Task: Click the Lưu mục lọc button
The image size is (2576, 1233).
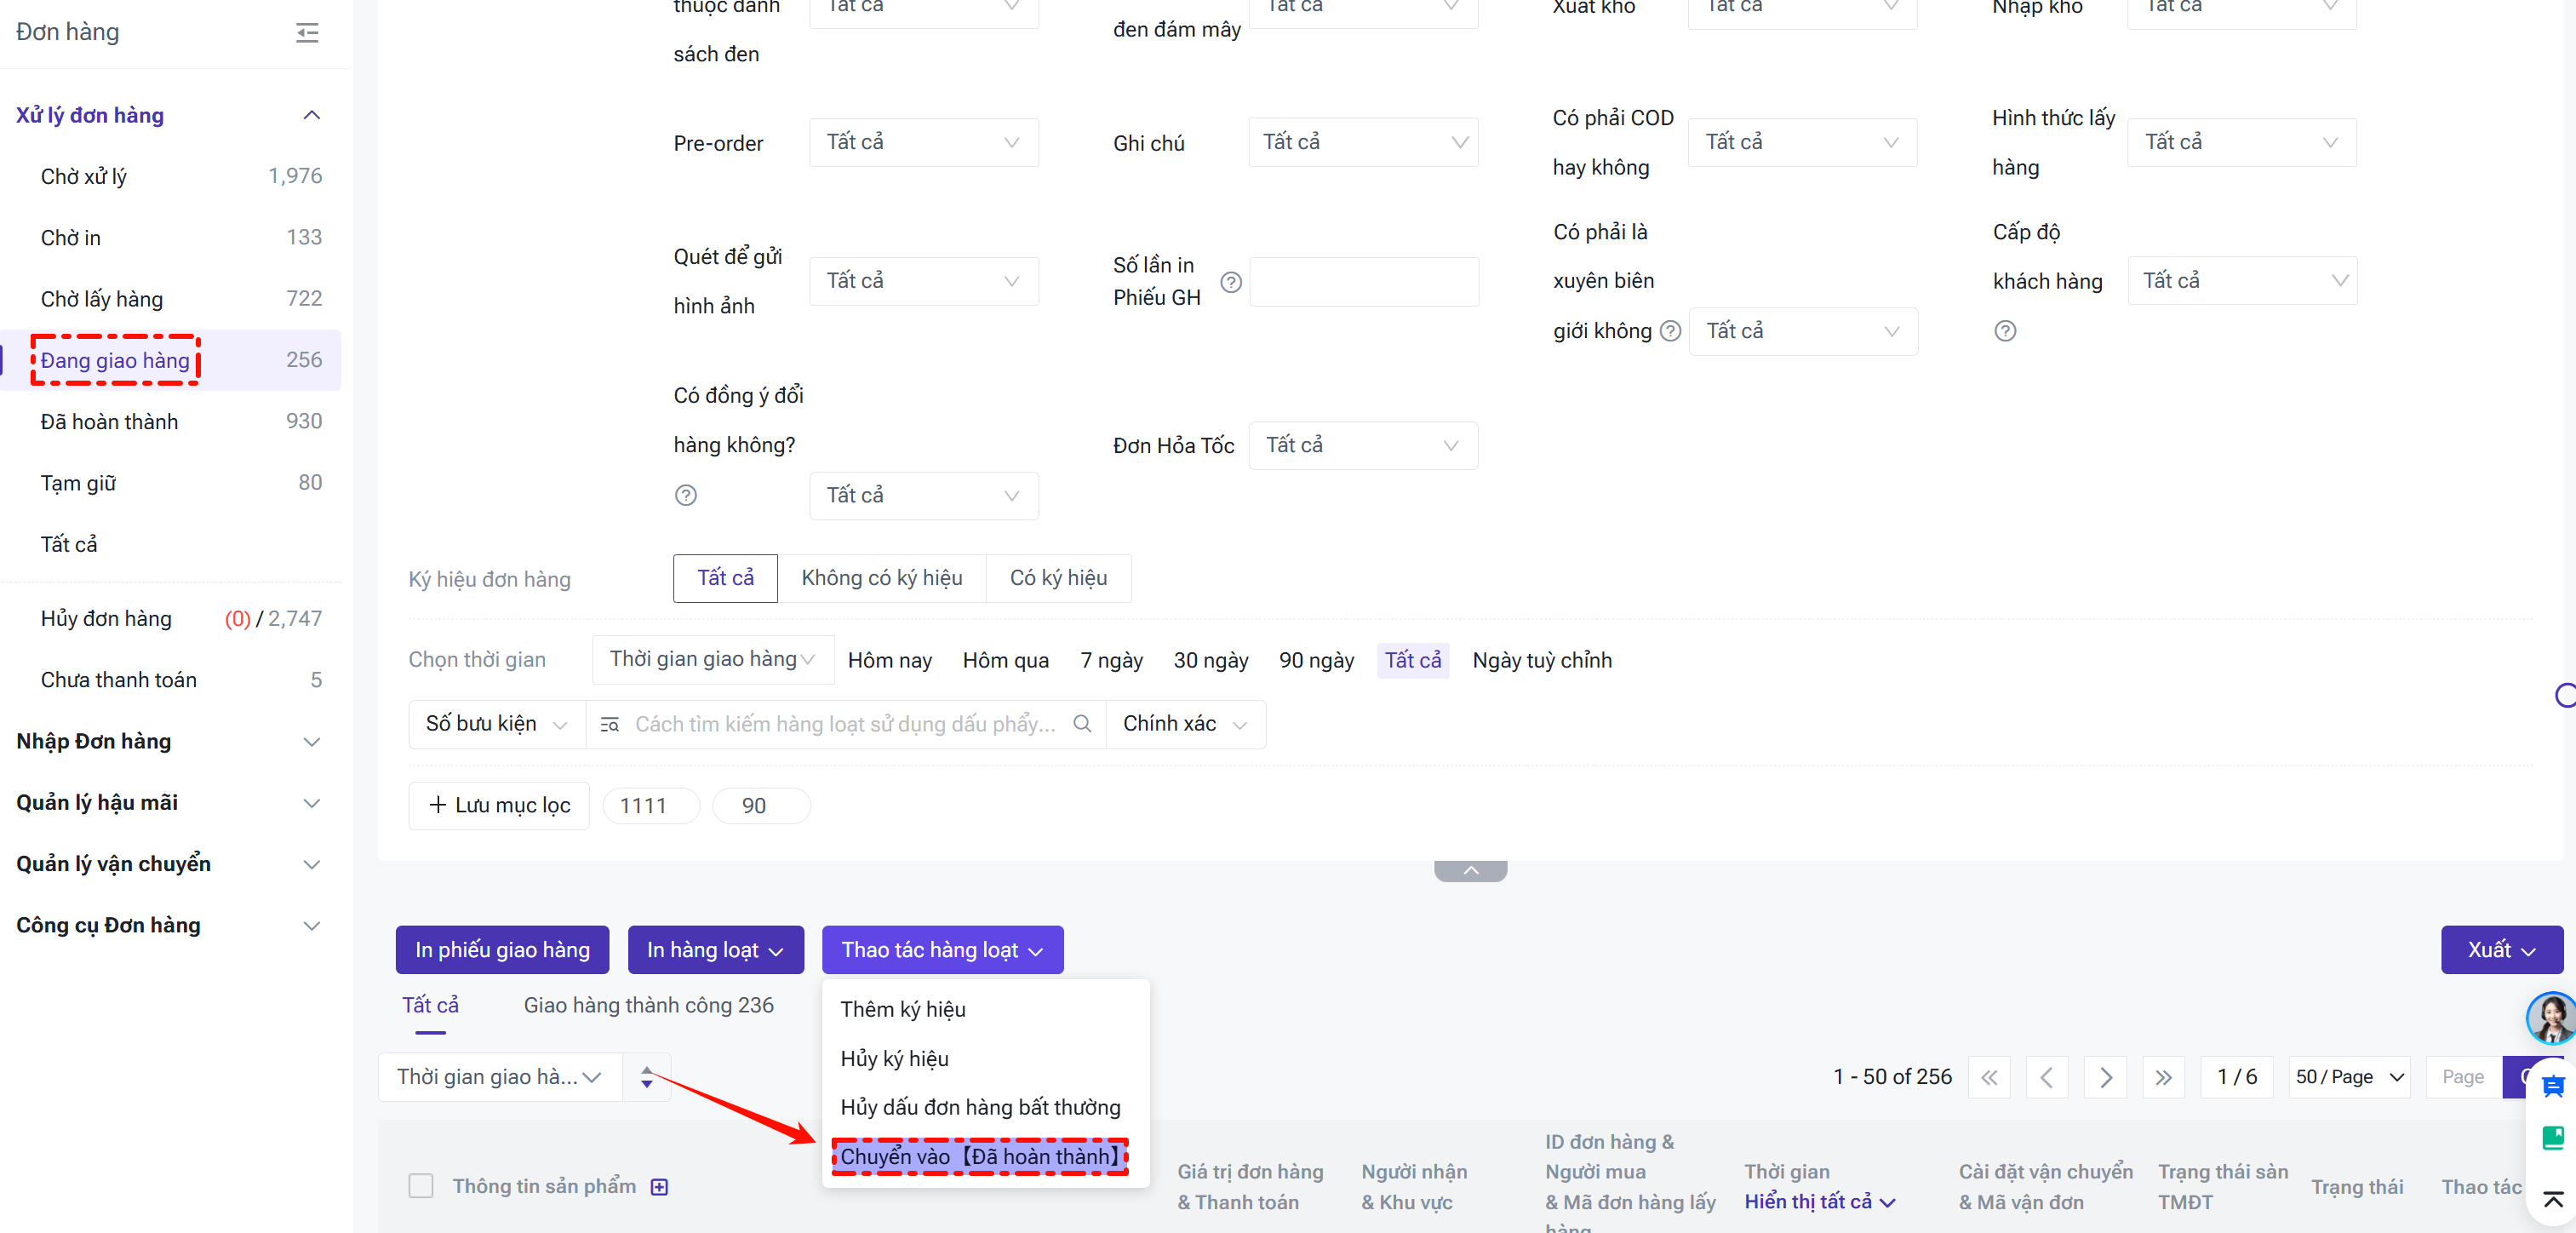Action: [x=499, y=805]
